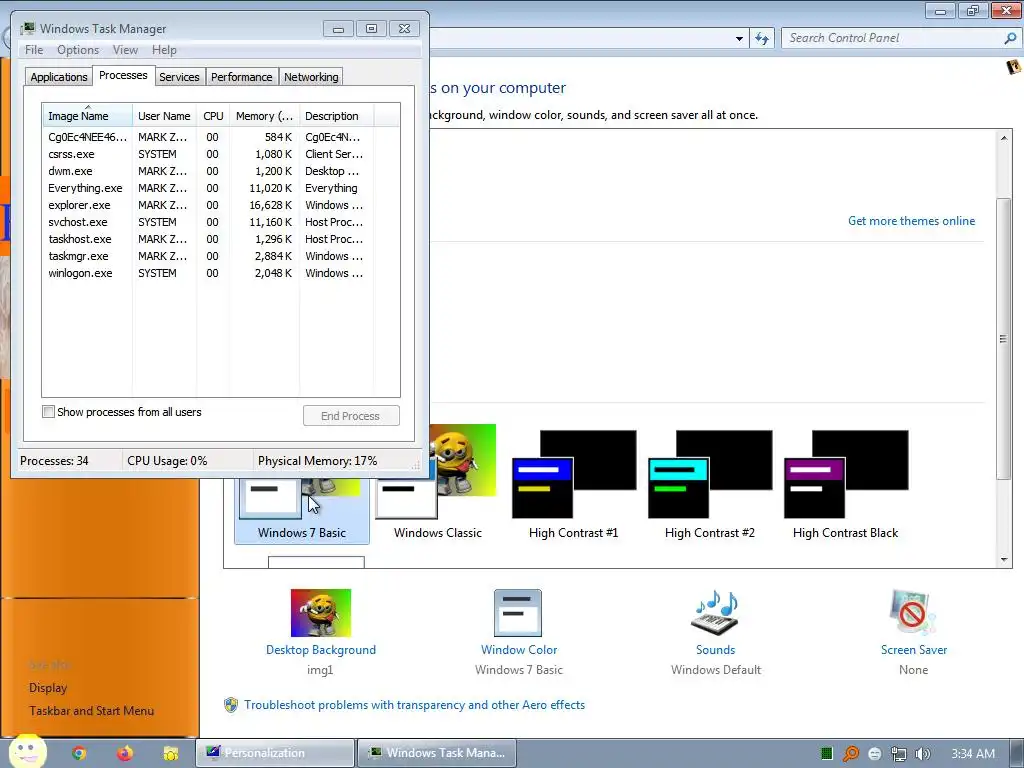Select the Cg0Ec4NEE46 process row
1024x768 pixels.
click(221, 137)
